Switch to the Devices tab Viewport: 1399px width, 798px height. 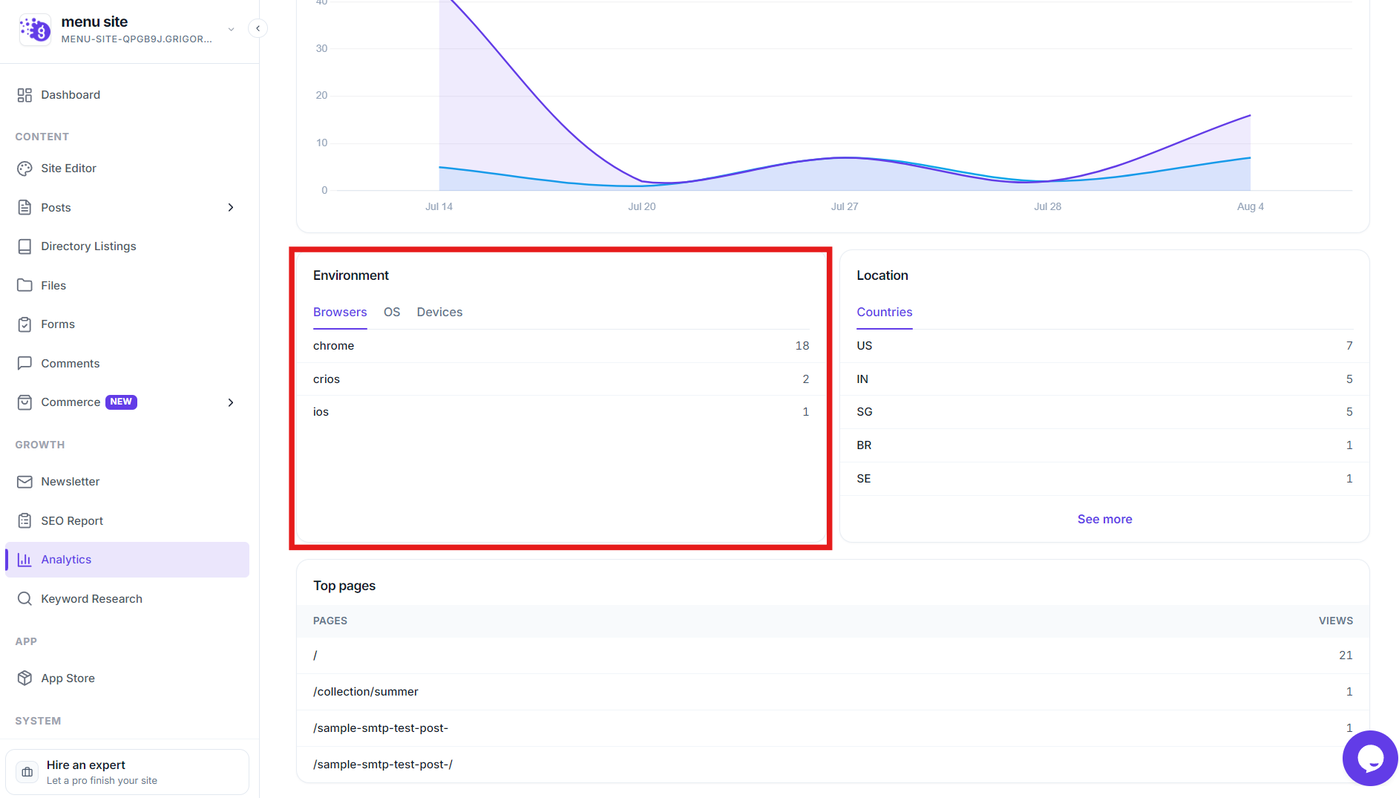tap(439, 312)
